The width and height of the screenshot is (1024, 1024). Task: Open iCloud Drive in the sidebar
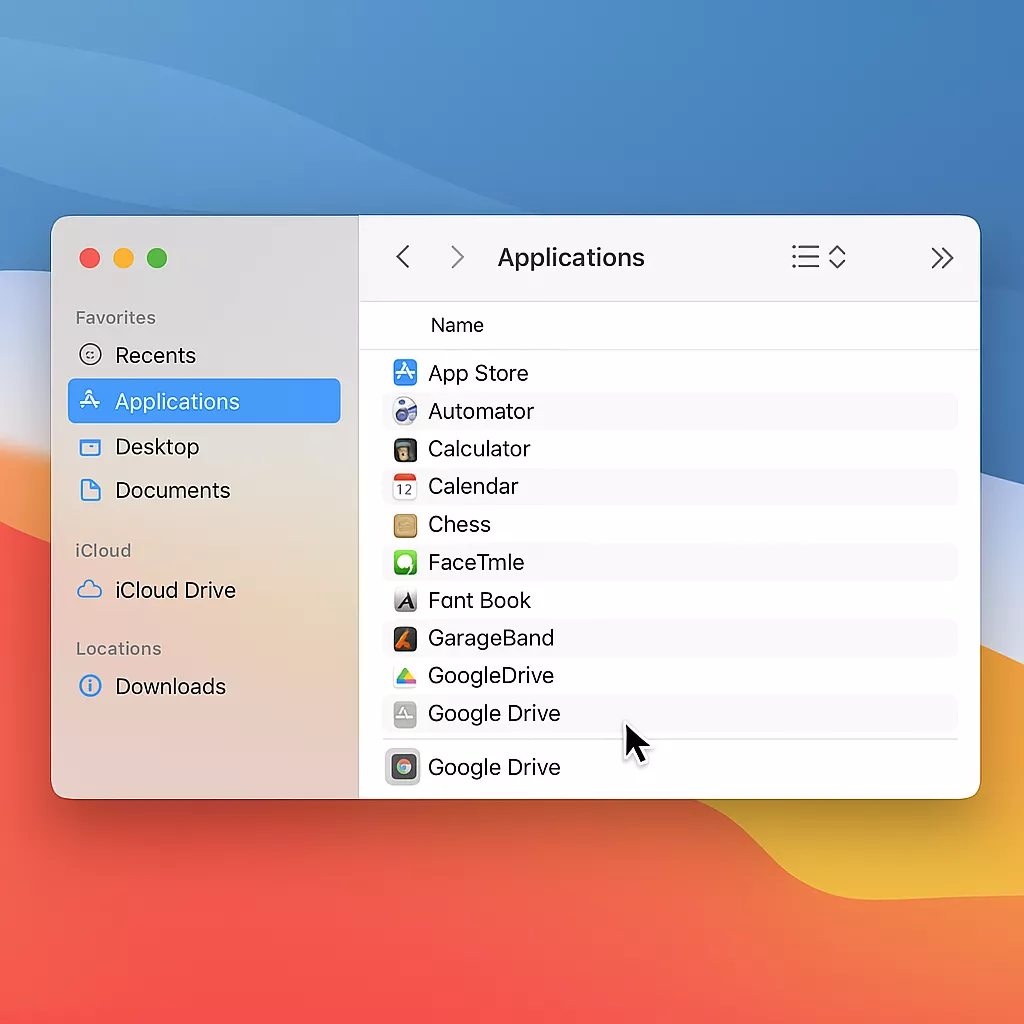coord(175,590)
